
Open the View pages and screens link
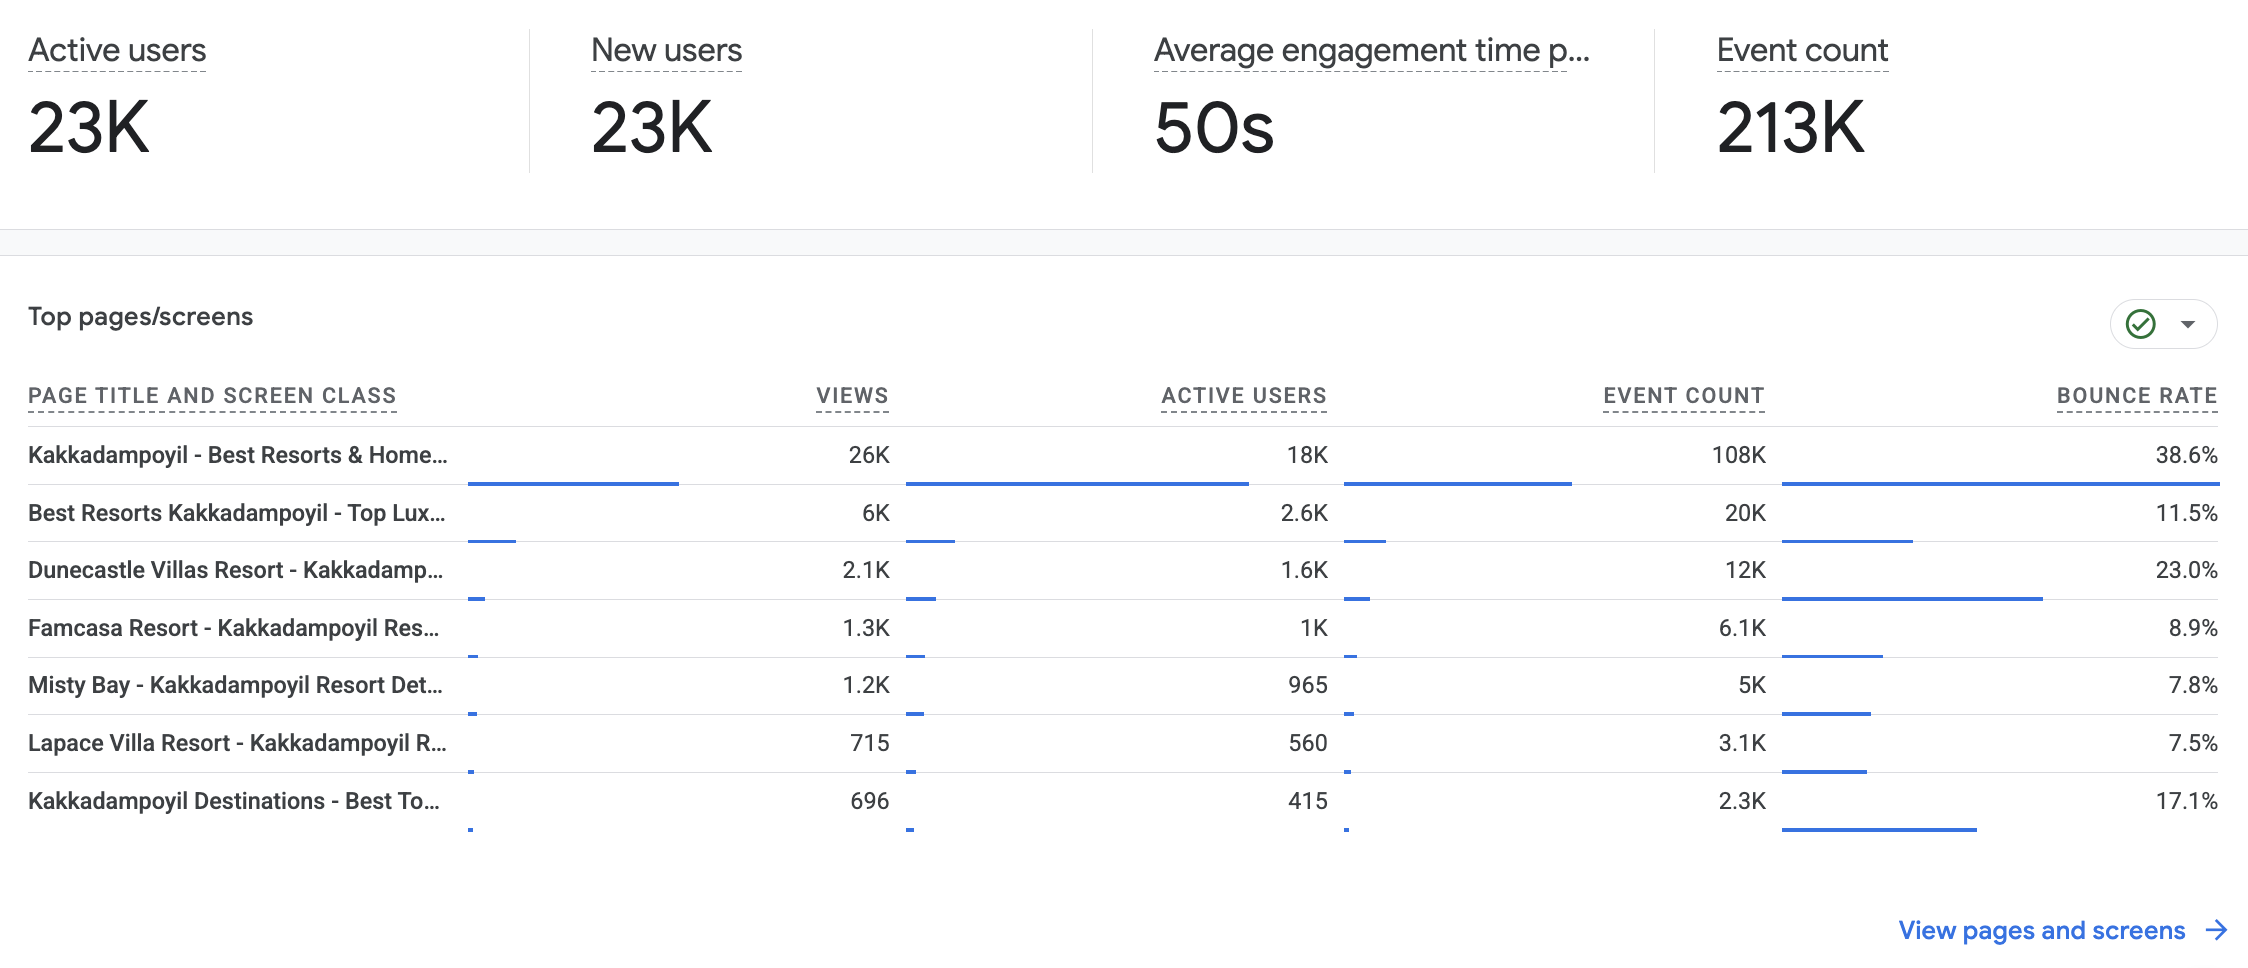coord(2041,930)
